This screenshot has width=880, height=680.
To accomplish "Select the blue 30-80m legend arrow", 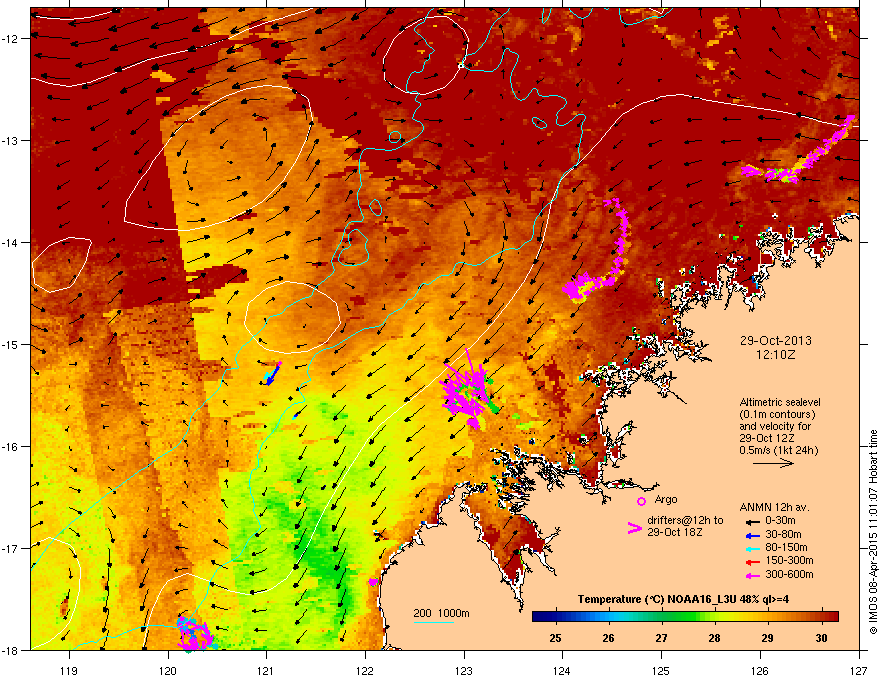I will click(x=751, y=535).
